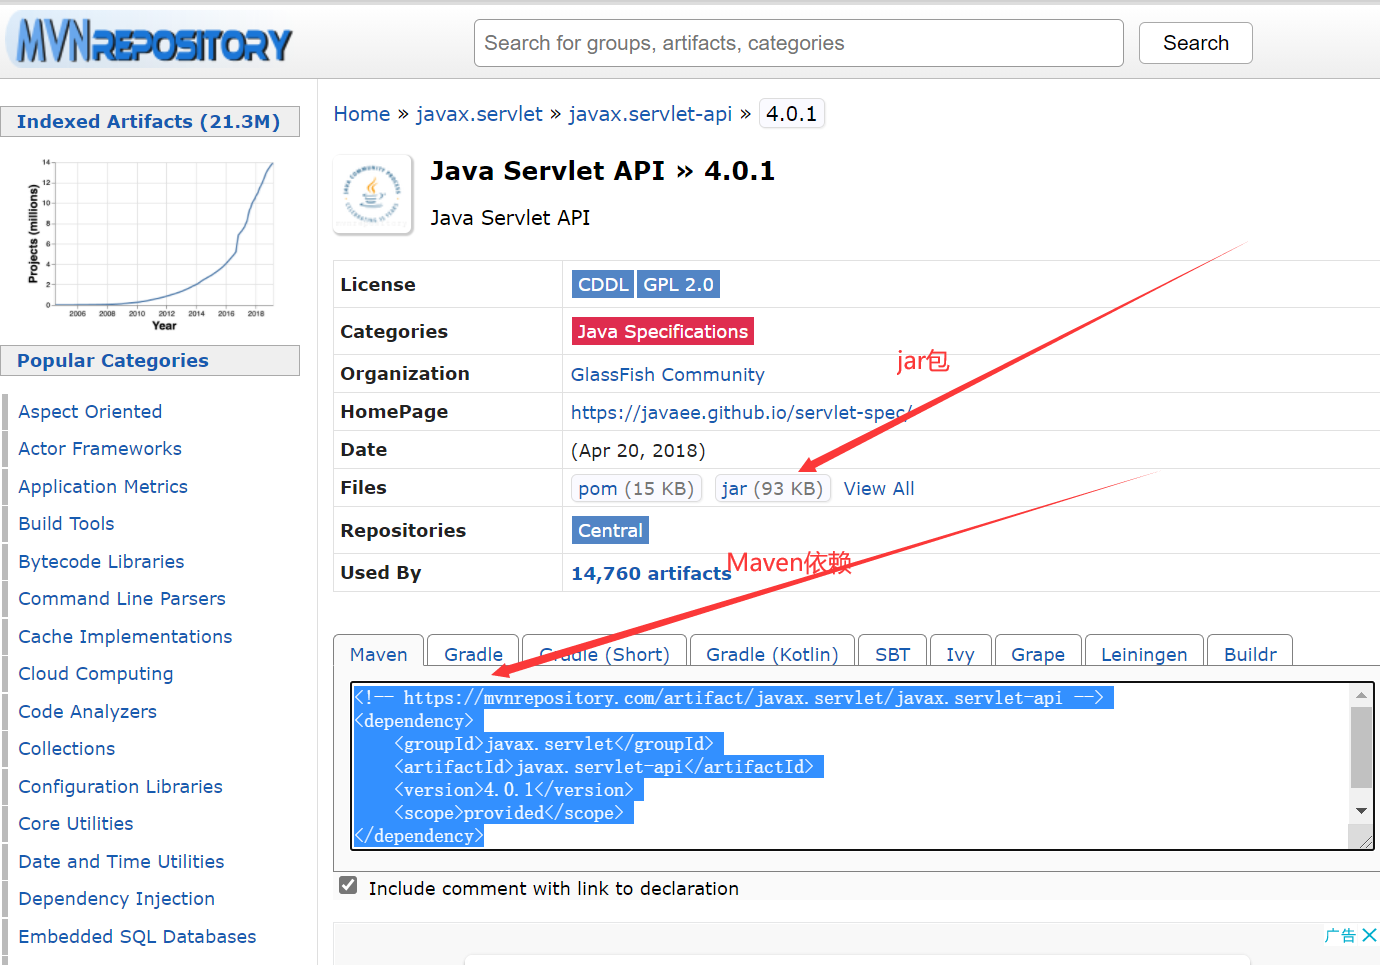Open the Central repository tag
Screen dimensions: 1380x965
610,530
